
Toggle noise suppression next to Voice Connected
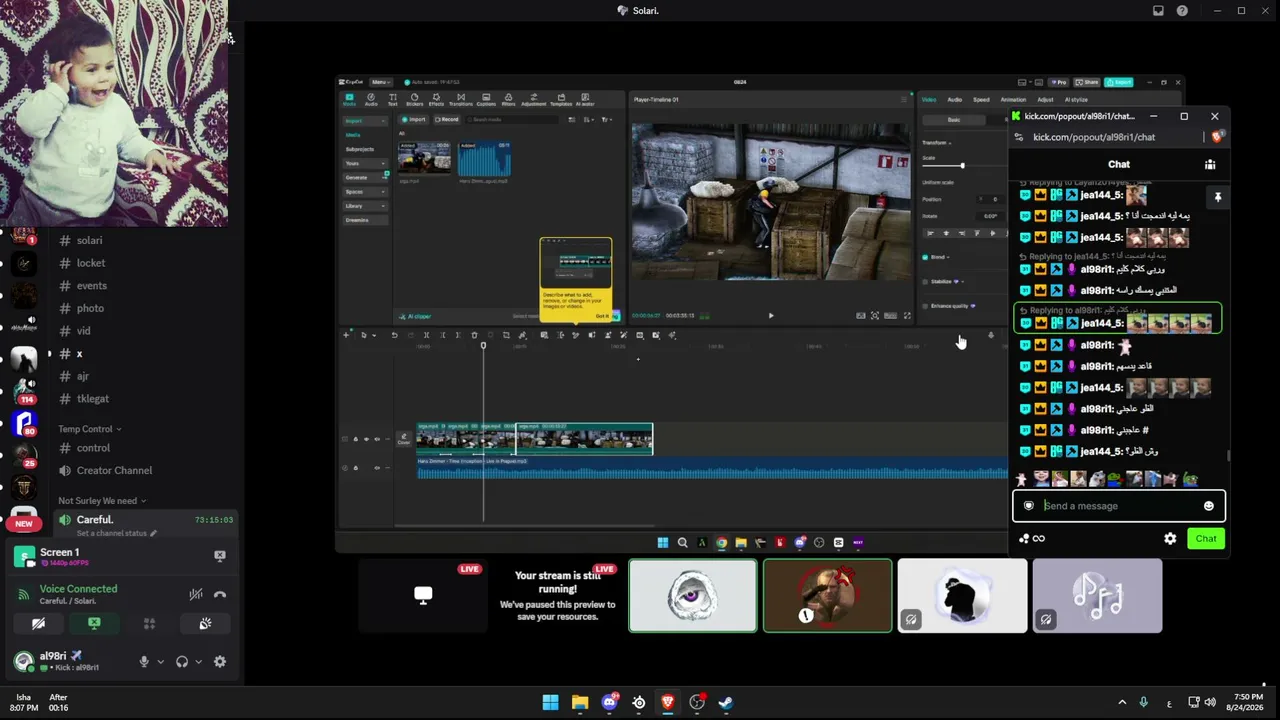196,594
